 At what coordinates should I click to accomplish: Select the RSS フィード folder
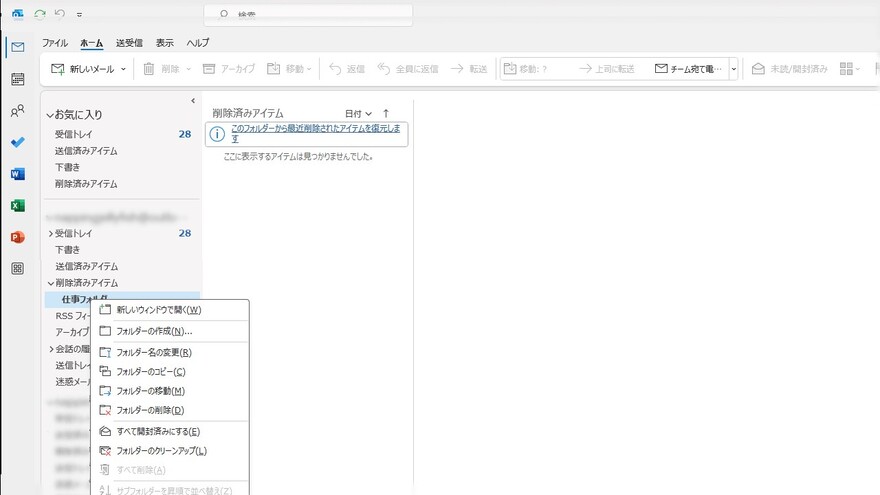coord(72,316)
